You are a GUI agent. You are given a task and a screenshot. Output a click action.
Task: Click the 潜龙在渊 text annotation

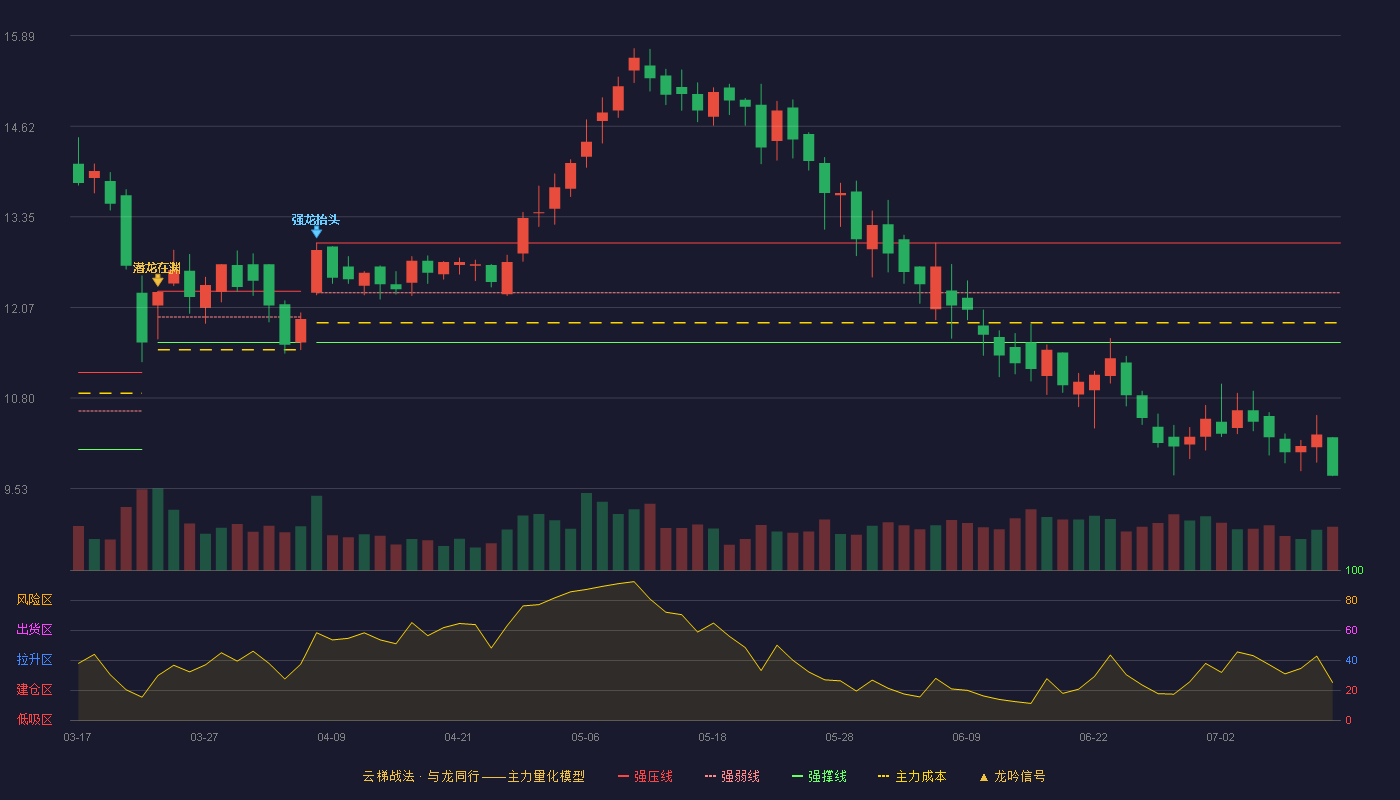tap(157, 268)
